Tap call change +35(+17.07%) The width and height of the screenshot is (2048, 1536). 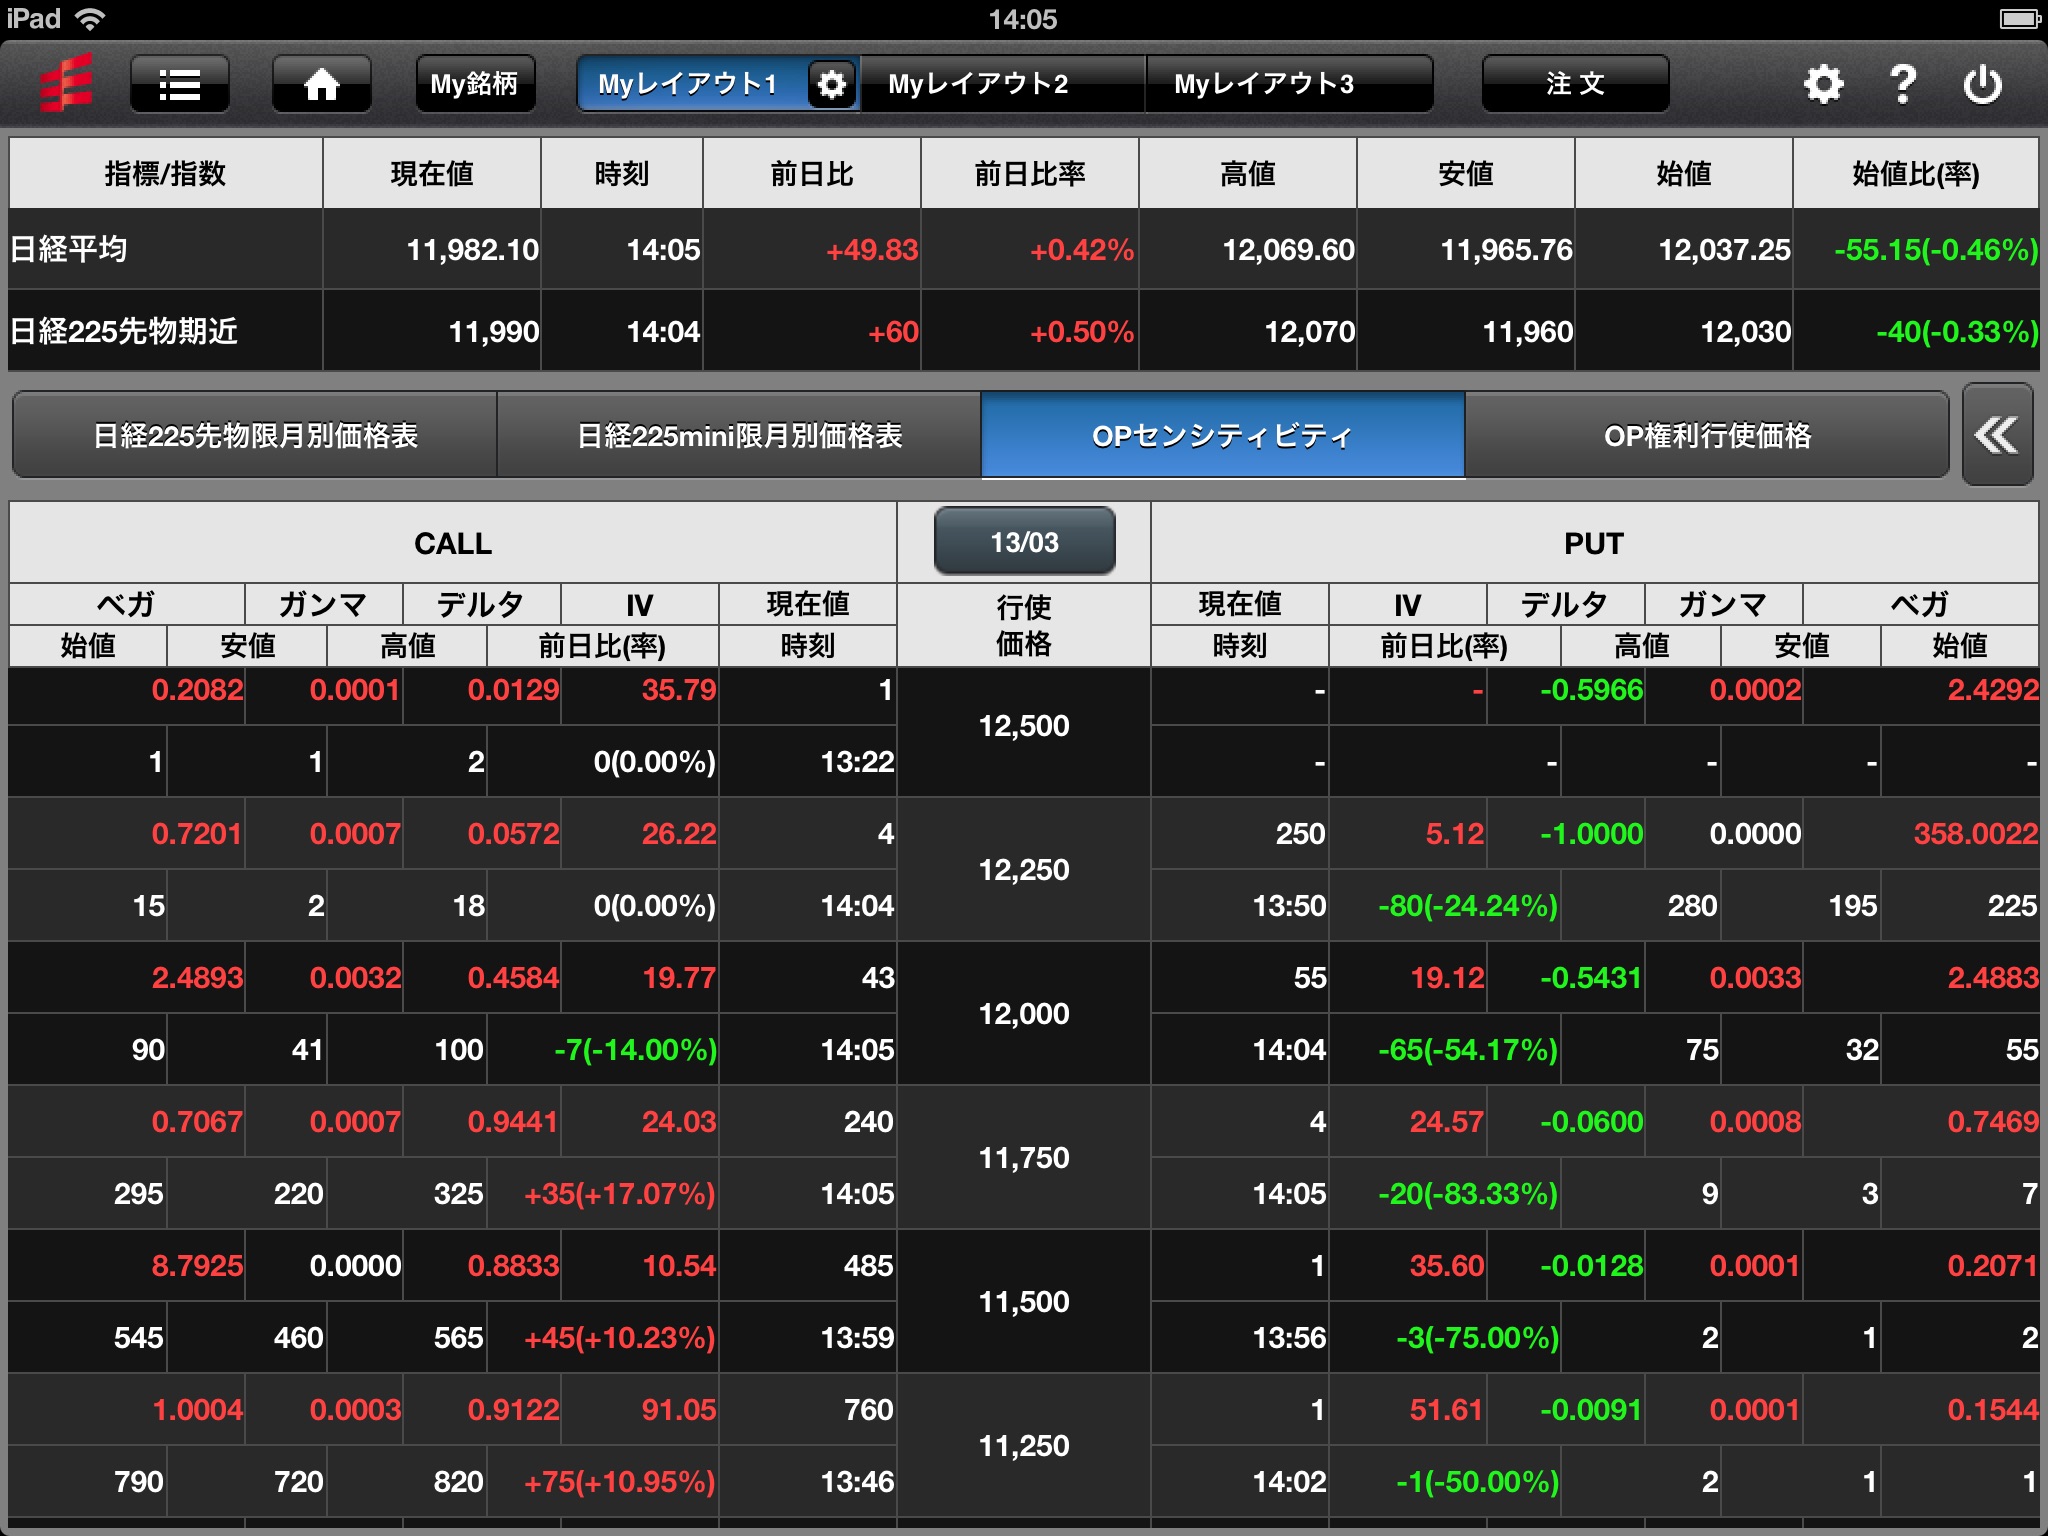[x=620, y=1194]
